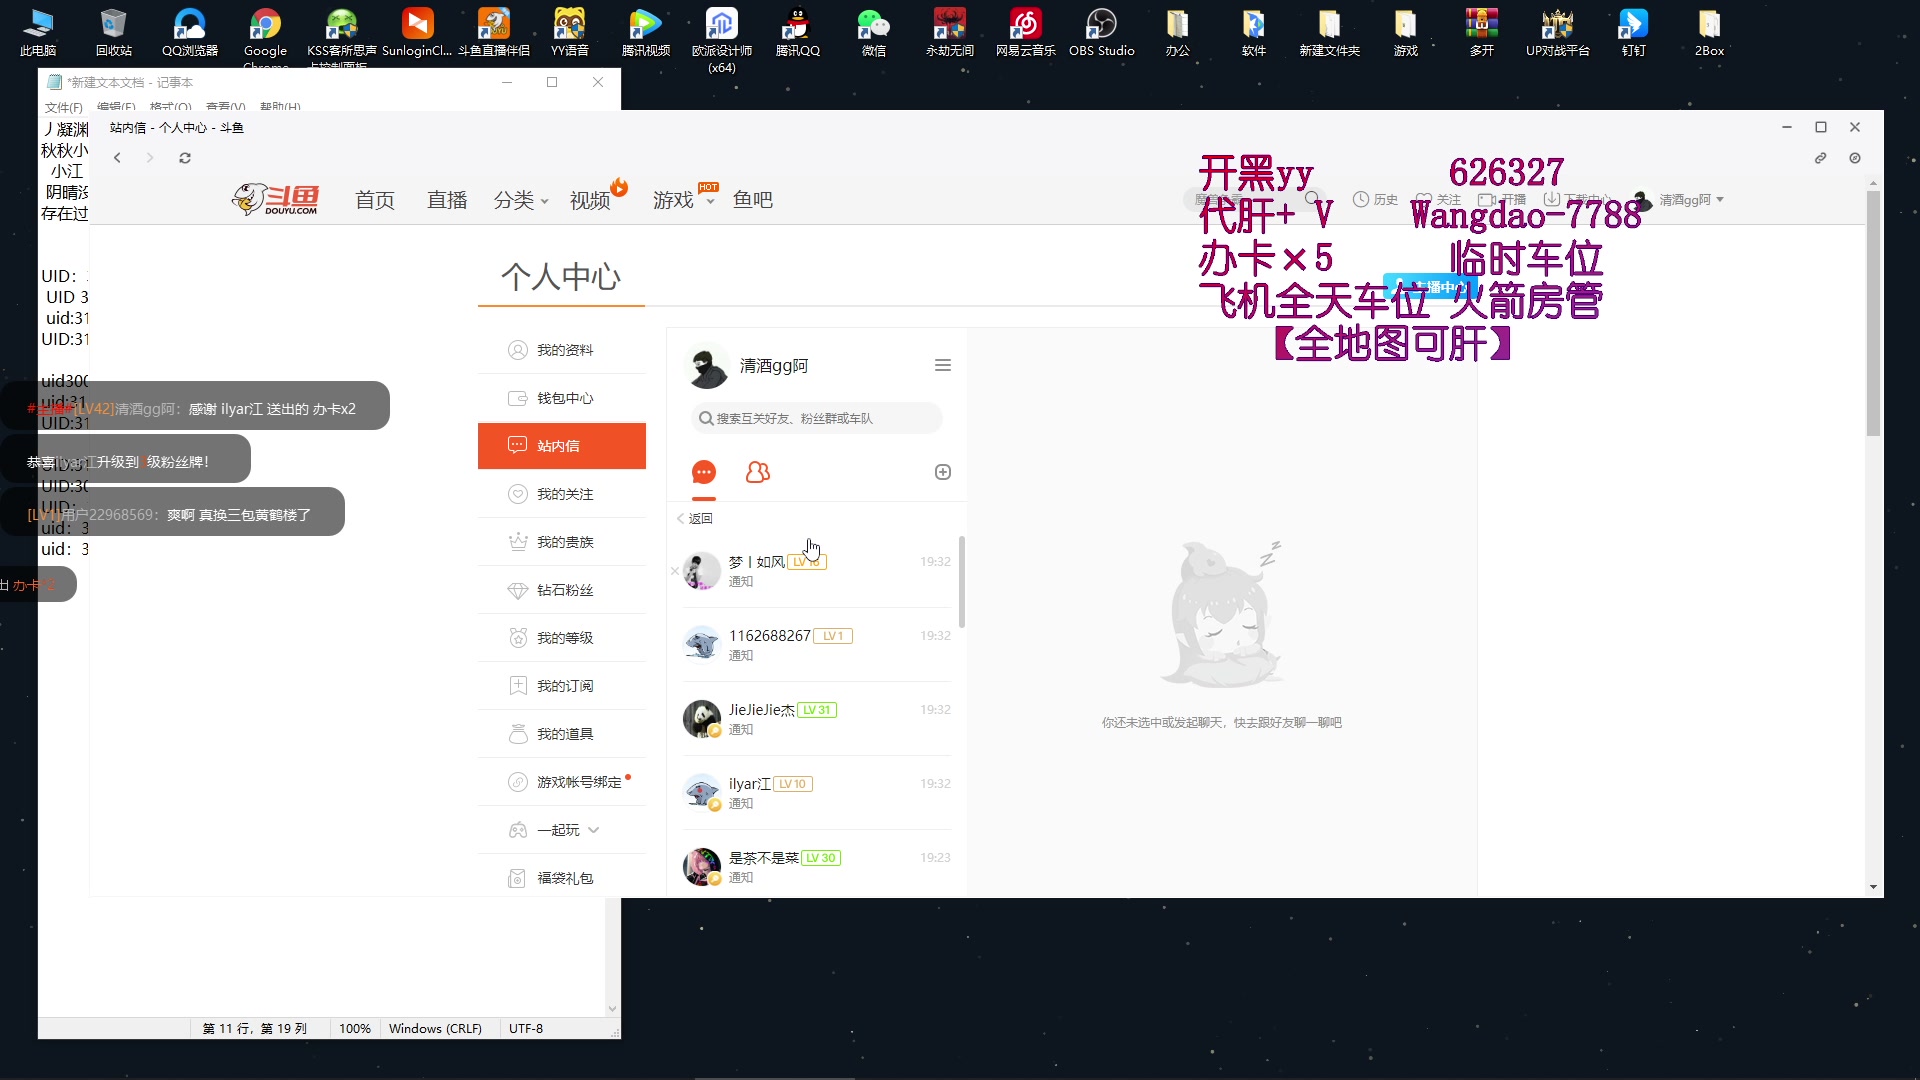
Task: Click the Notepad UTF-8 status entry
Action: (526, 1028)
